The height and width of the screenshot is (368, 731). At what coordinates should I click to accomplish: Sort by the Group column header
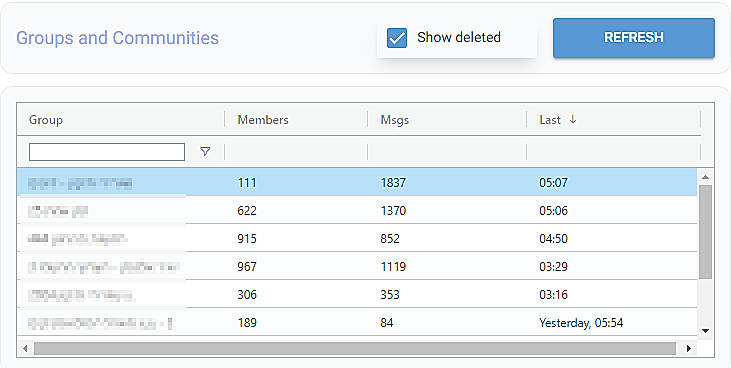(46, 120)
